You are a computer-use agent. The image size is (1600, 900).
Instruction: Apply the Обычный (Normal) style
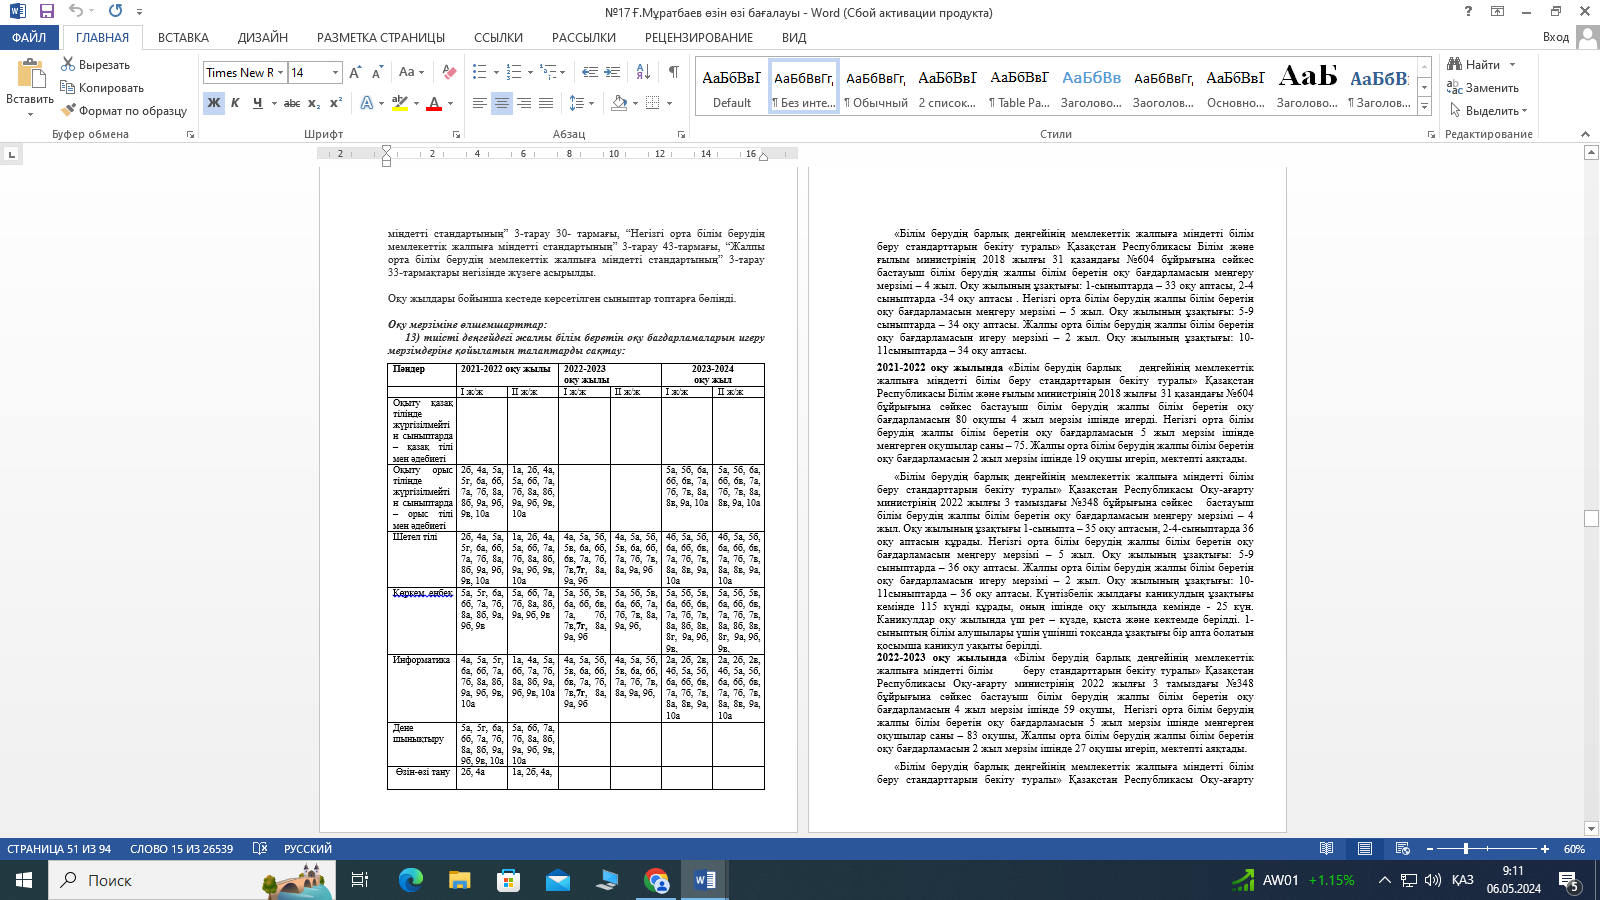tap(876, 86)
